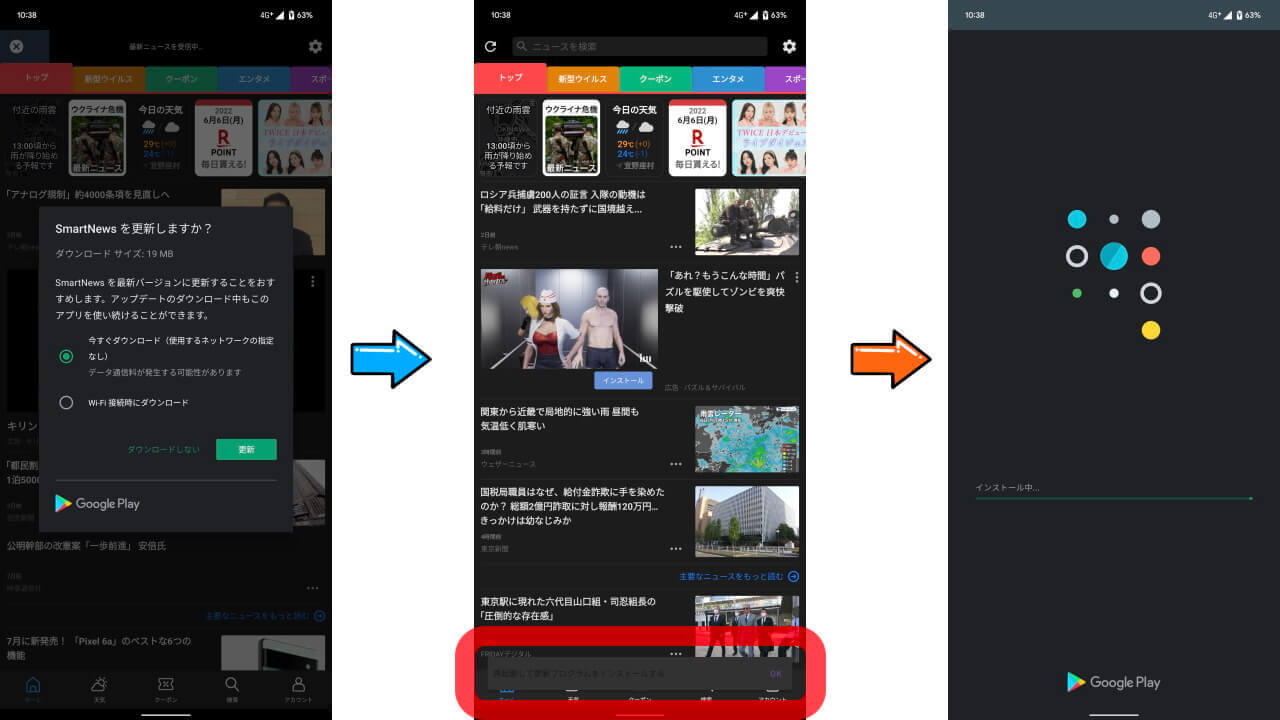This screenshot has height=720, width=1280.
Task: Tap the アカウント account icon in bottom navigation
Action: click(298, 686)
